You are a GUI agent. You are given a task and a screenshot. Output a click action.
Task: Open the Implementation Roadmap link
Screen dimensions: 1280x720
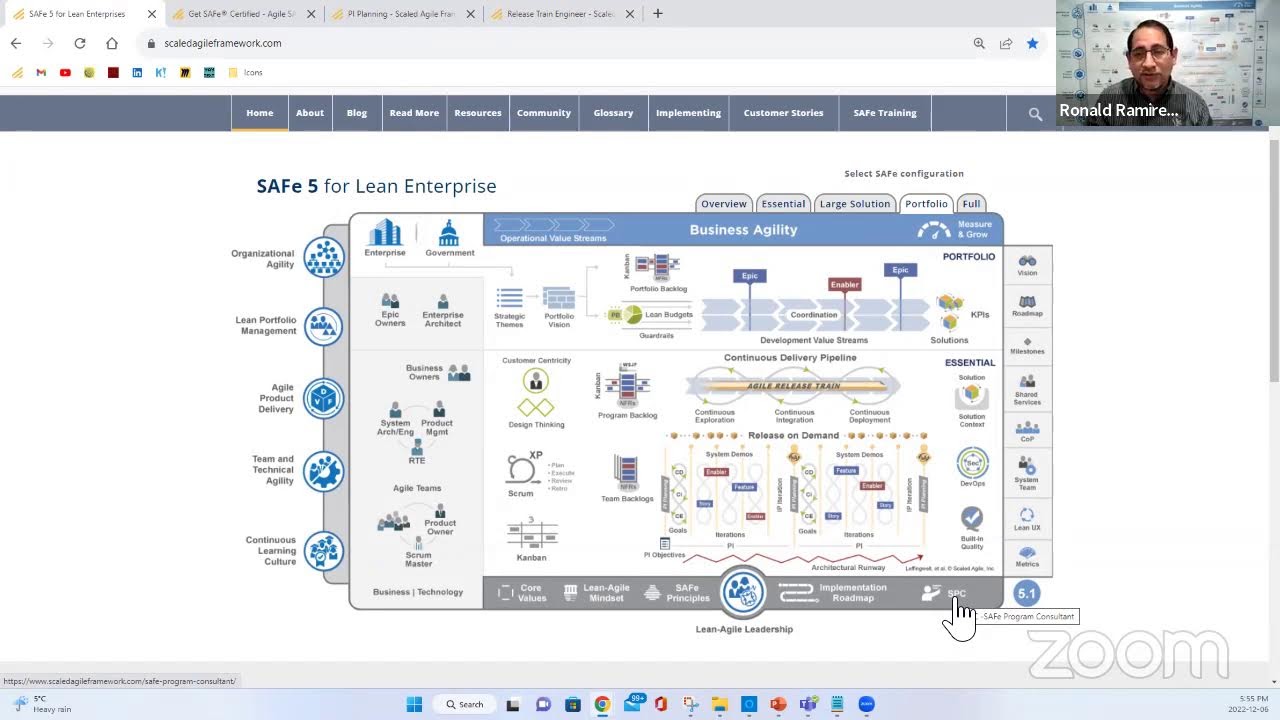833,593
